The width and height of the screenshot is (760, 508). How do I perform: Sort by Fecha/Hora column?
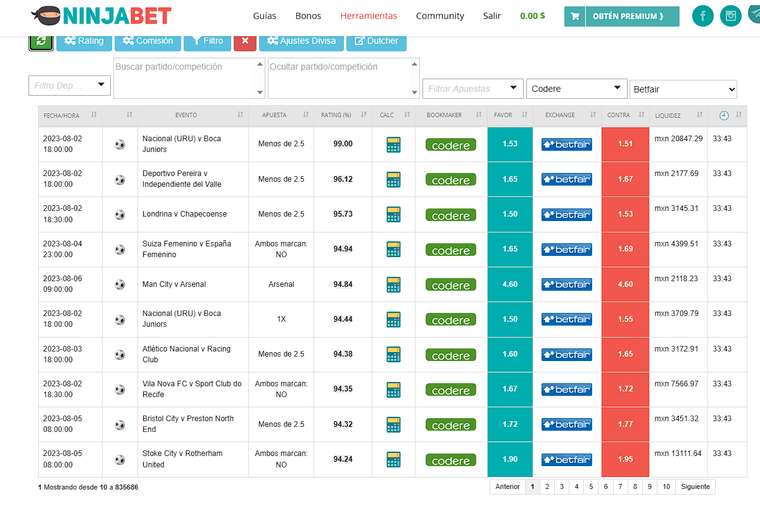[x=70, y=115]
